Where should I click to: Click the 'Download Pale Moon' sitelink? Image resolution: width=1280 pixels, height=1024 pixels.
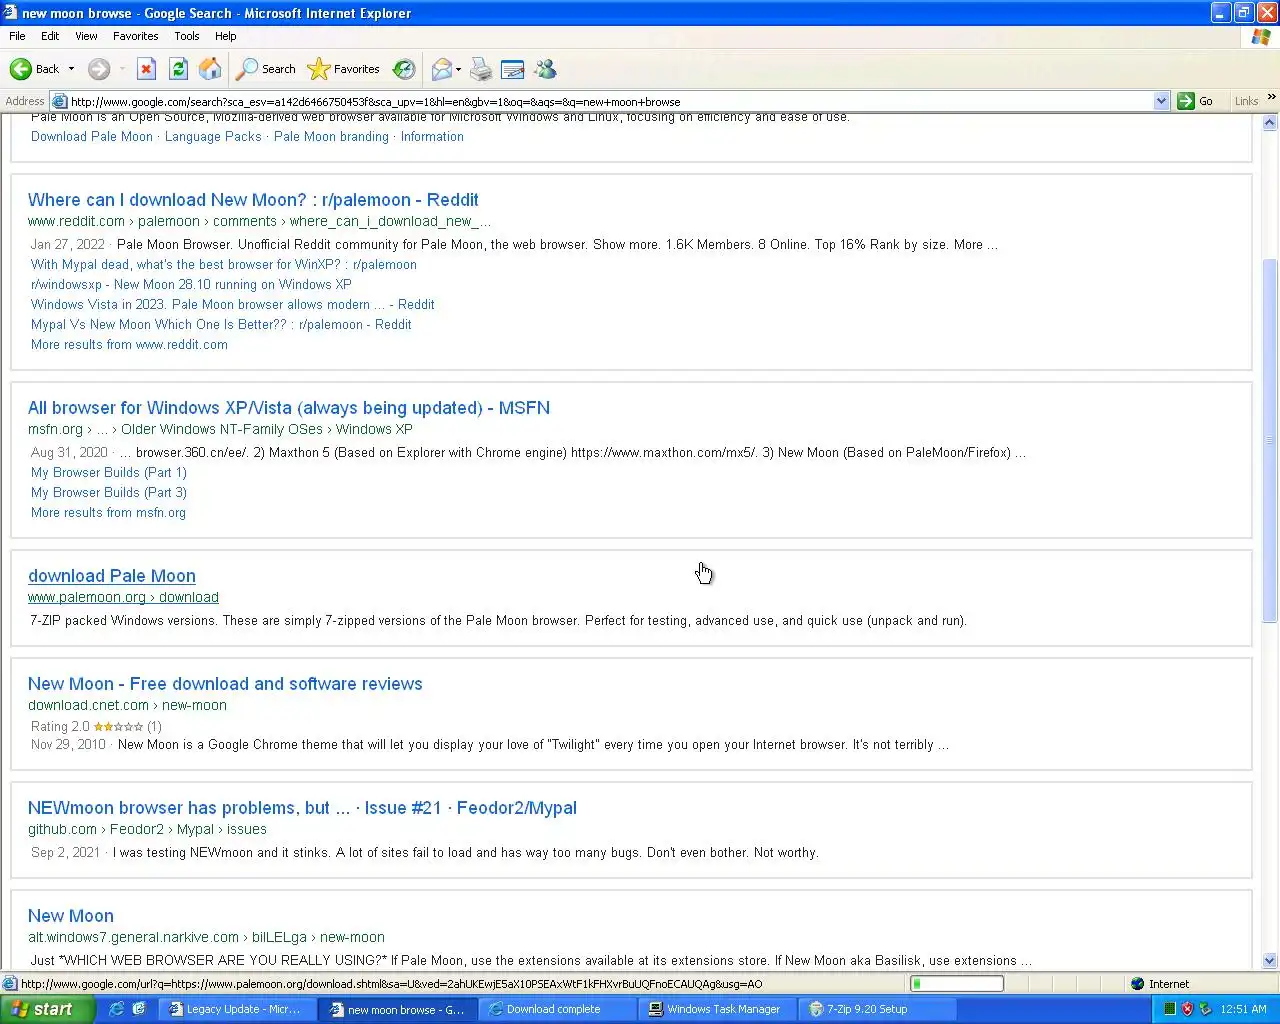pos(92,137)
